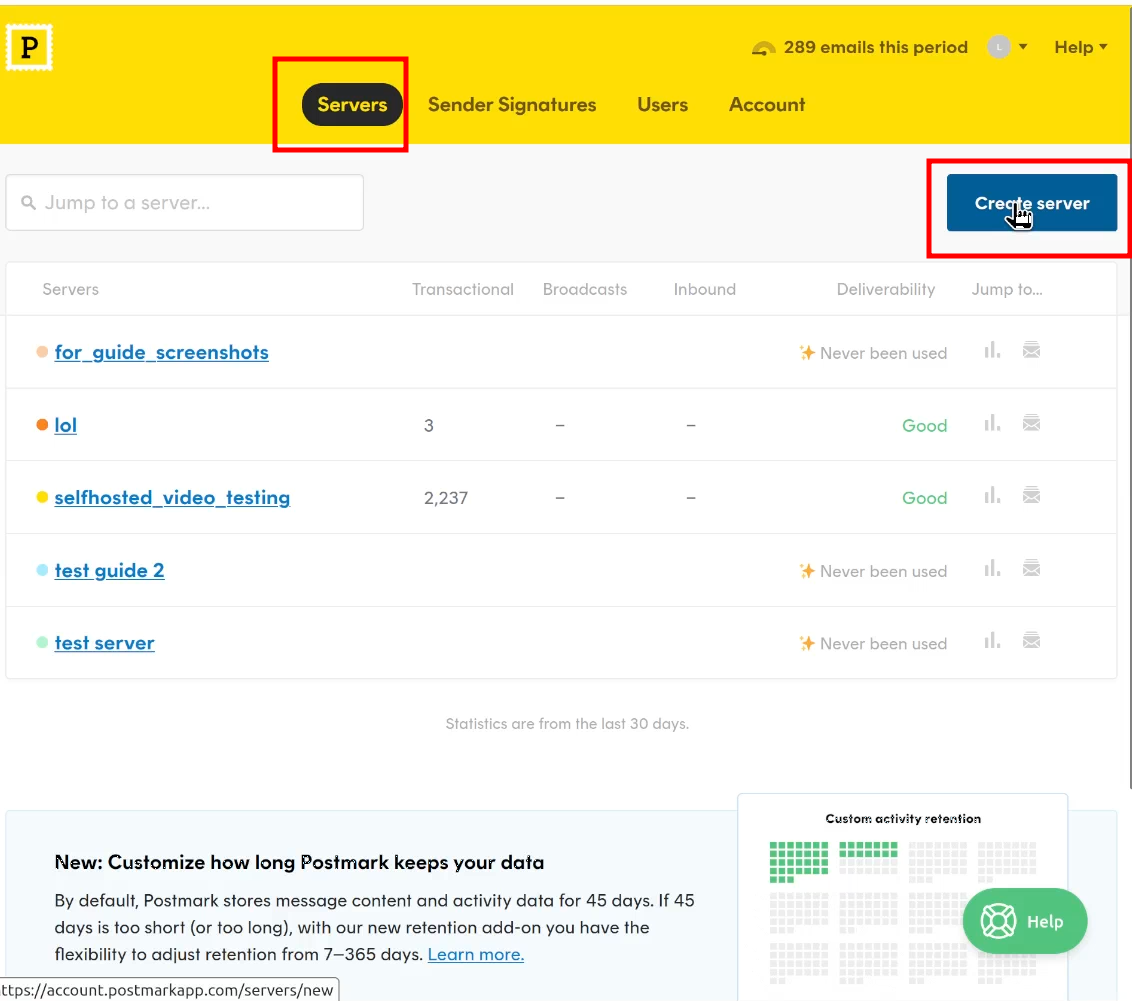Open the Account tab
Screen dimensions: 1132x1001
tap(767, 105)
